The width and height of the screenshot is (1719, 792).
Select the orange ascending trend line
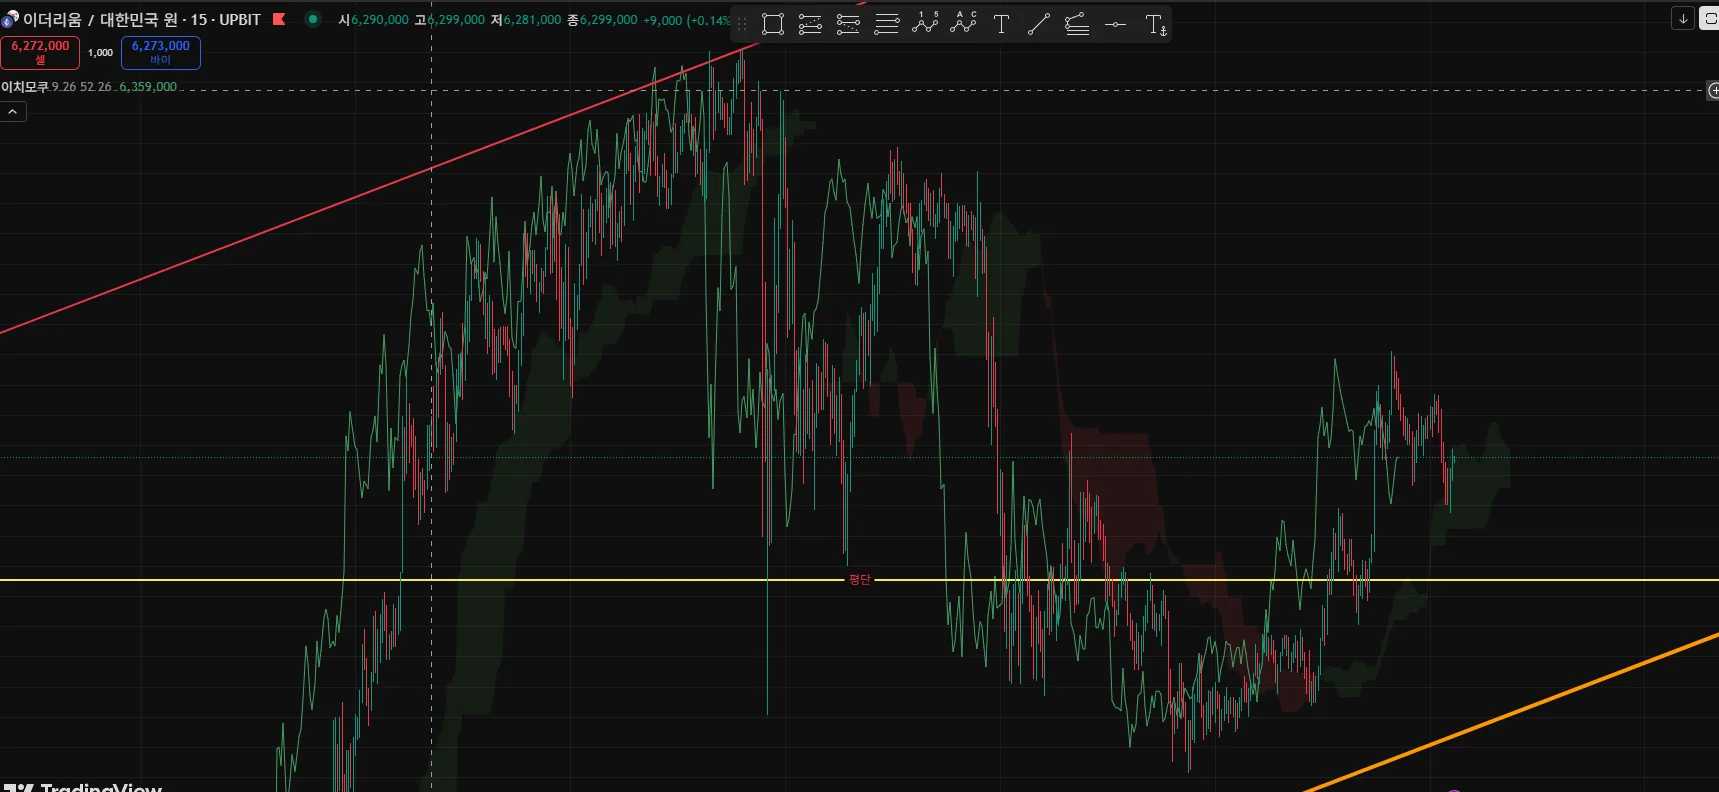(1510, 712)
